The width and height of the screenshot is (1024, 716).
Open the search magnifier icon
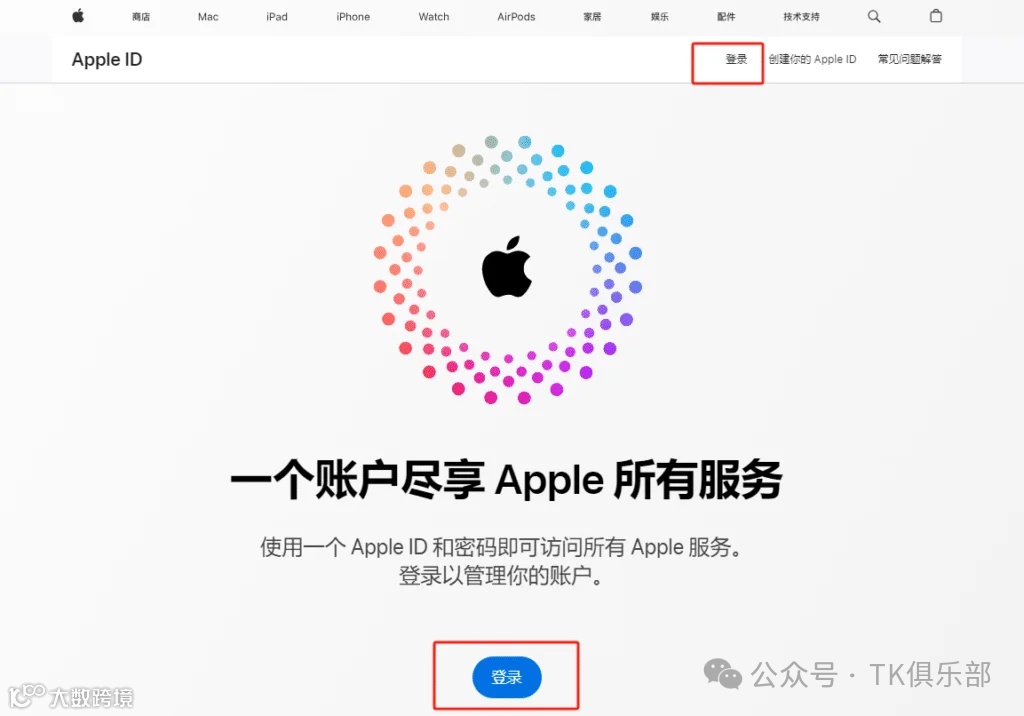(x=874, y=16)
